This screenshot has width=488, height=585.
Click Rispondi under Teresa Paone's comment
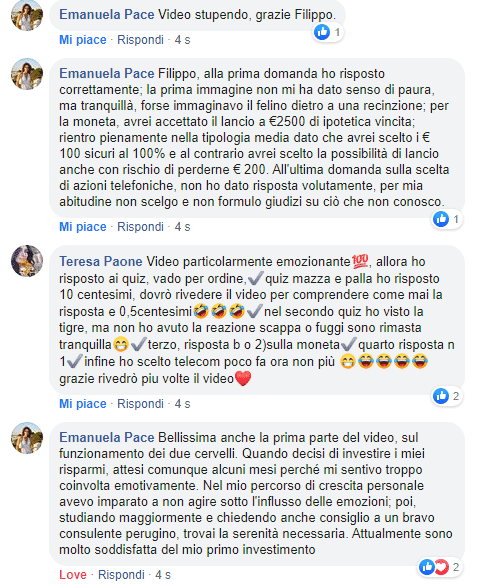(140, 404)
